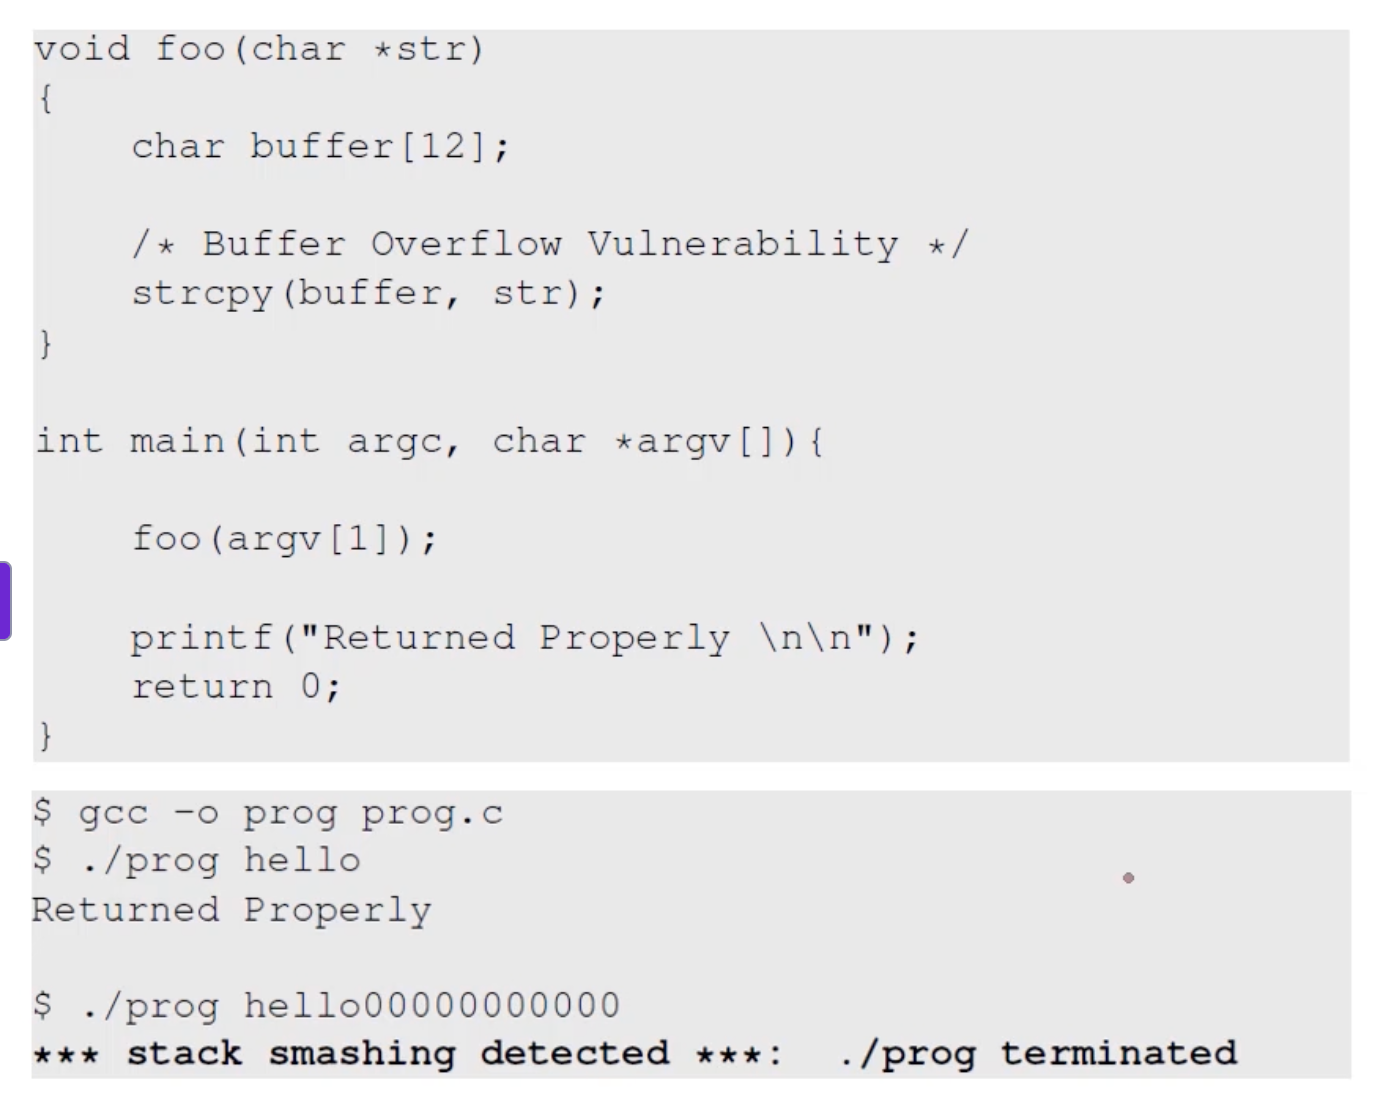Viewport: 1396px width, 1098px height.
Task: Click the closing brace of foo
Action: [x=45, y=343]
